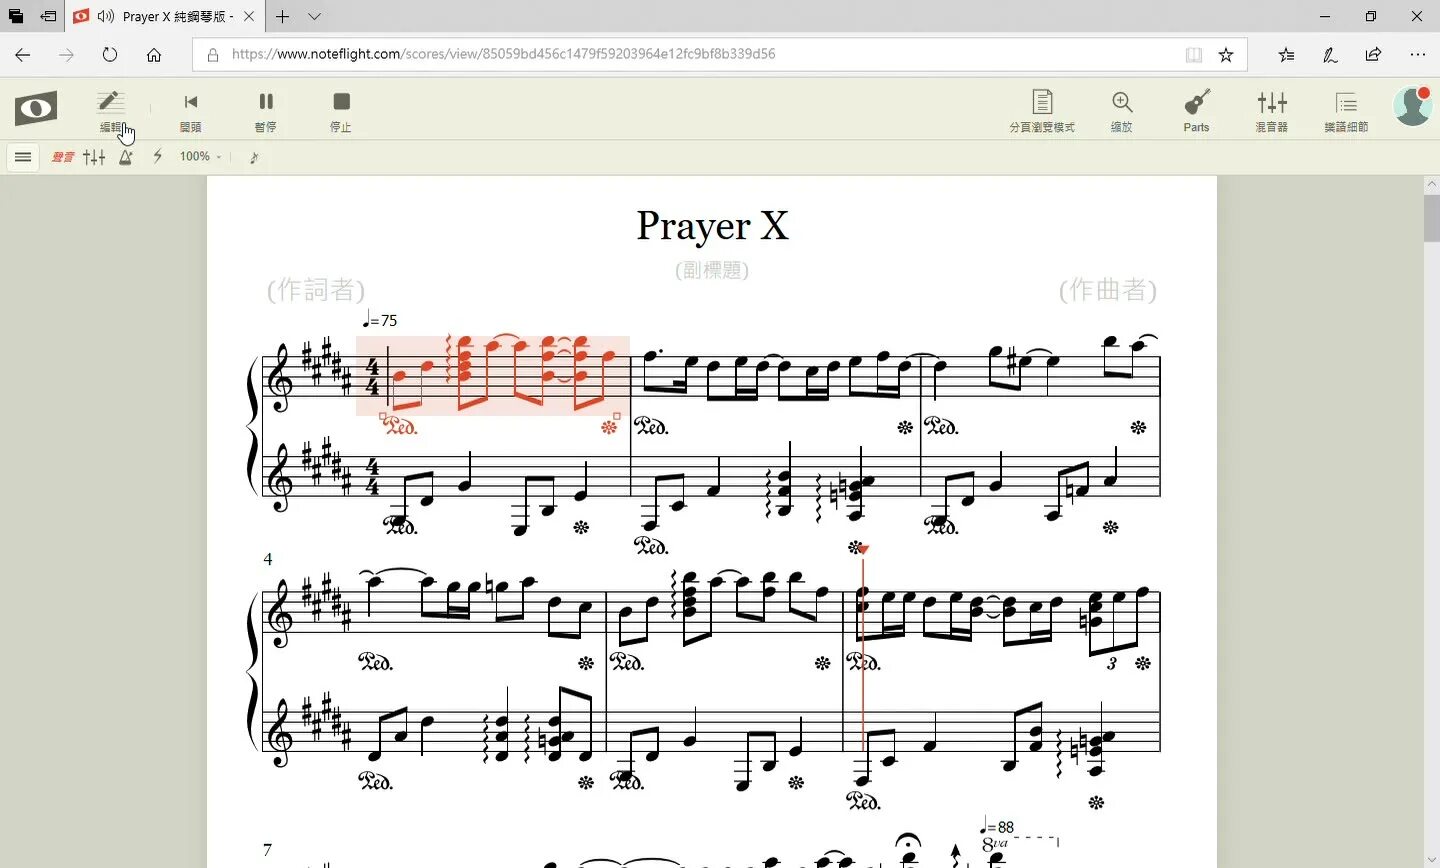This screenshot has height=868, width=1440.
Task: Expand the tab preview chevron
Action: pyautogui.click(x=314, y=16)
